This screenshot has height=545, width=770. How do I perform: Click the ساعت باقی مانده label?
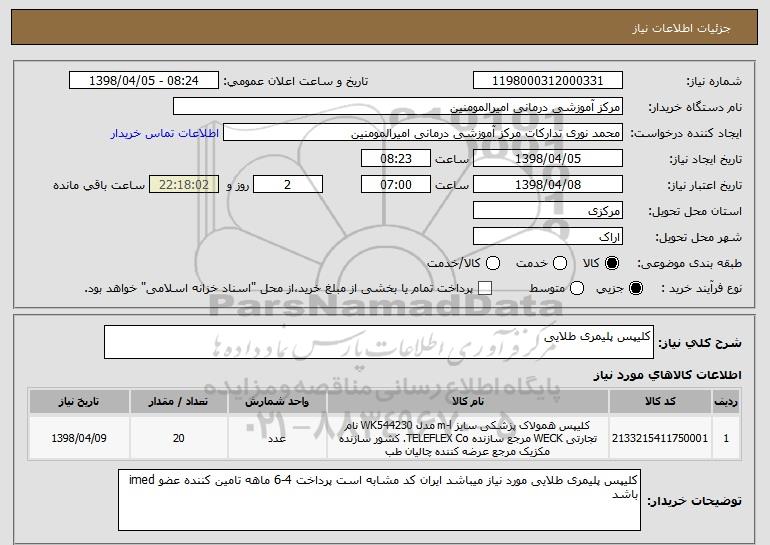point(99,185)
